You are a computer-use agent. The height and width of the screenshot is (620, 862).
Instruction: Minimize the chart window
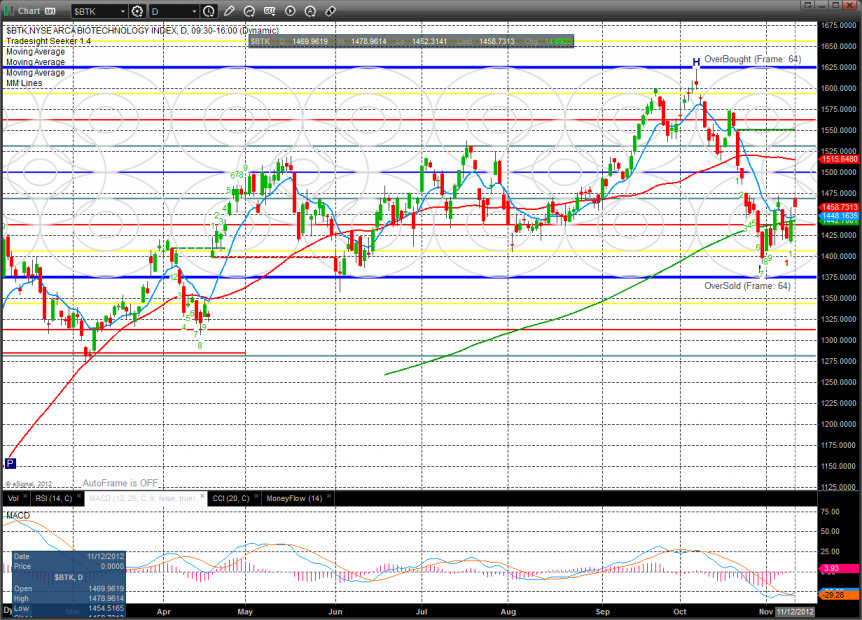821,5
